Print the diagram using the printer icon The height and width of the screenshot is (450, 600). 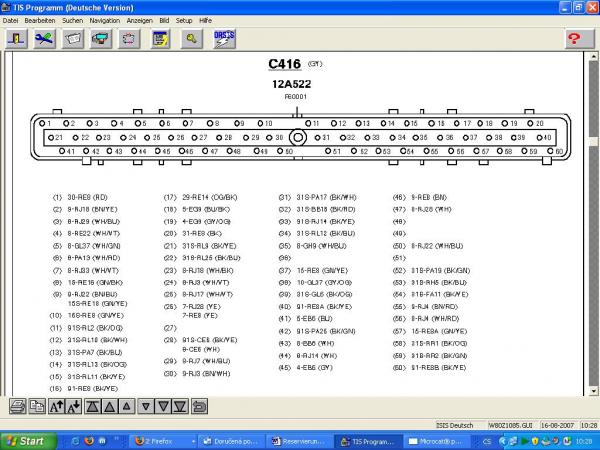18,405
